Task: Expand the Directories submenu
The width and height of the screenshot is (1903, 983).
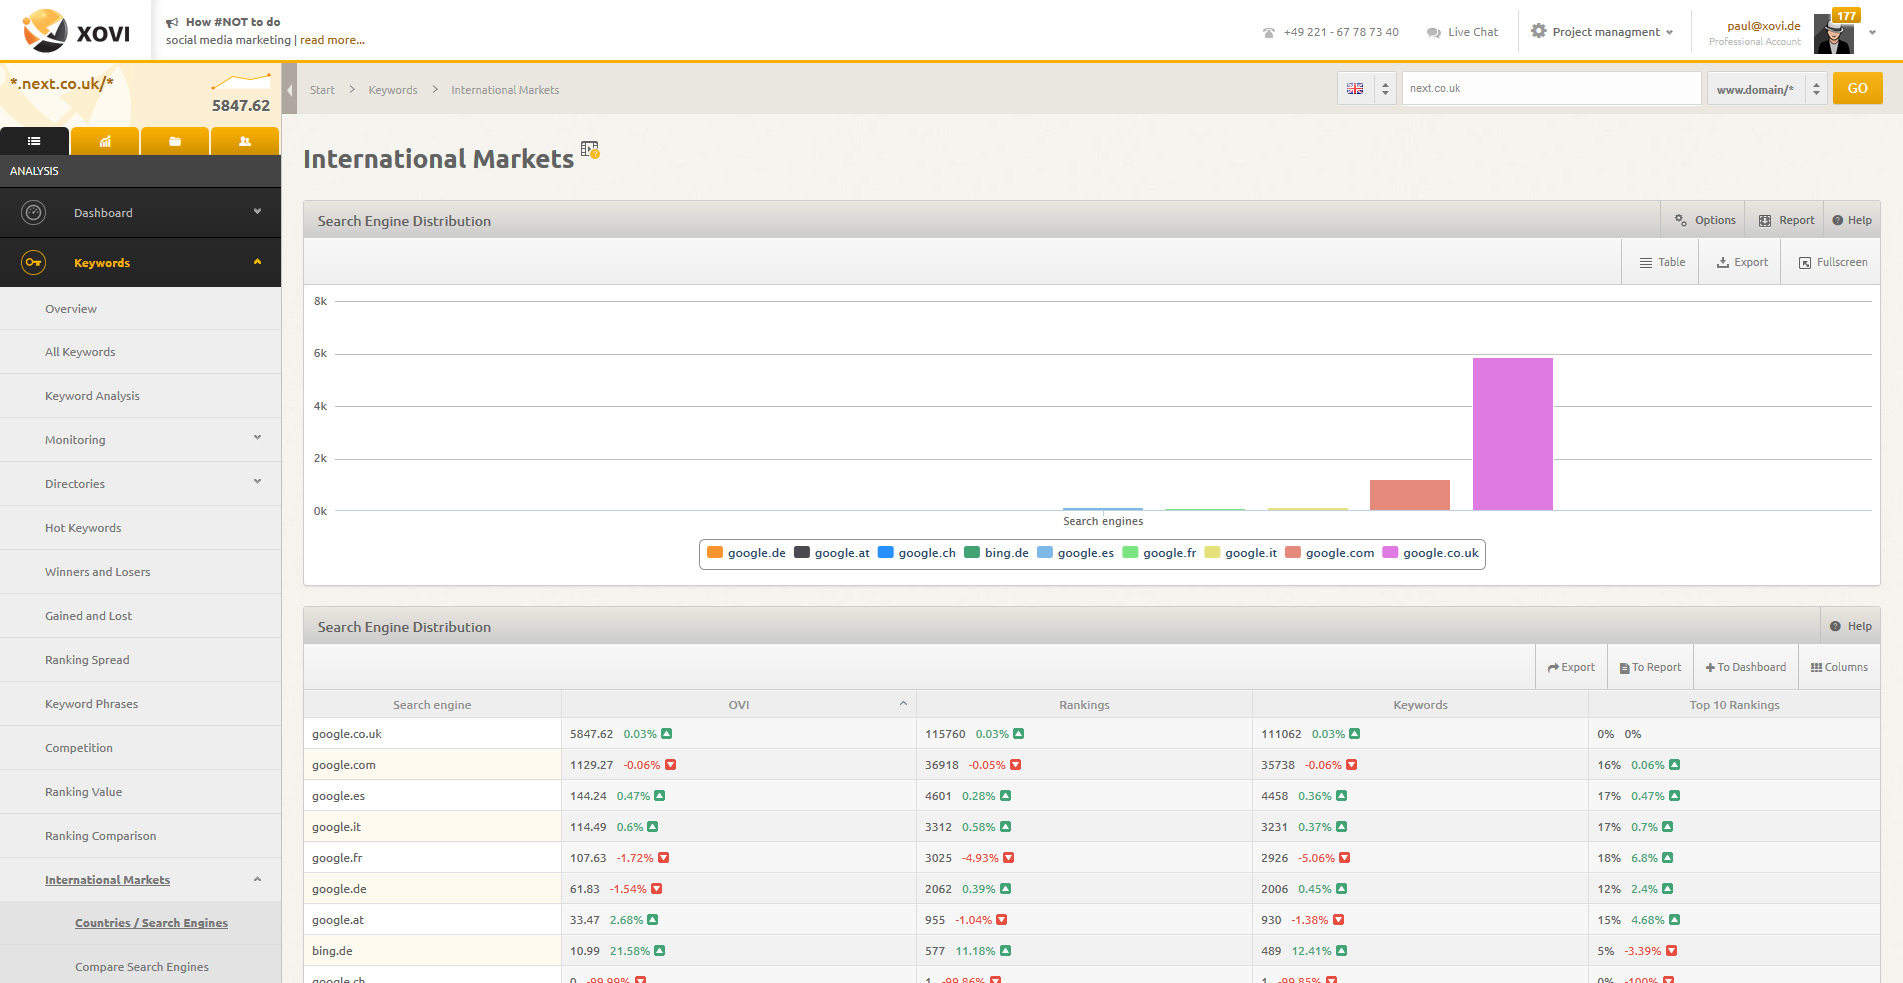Action: (x=257, y=482)
